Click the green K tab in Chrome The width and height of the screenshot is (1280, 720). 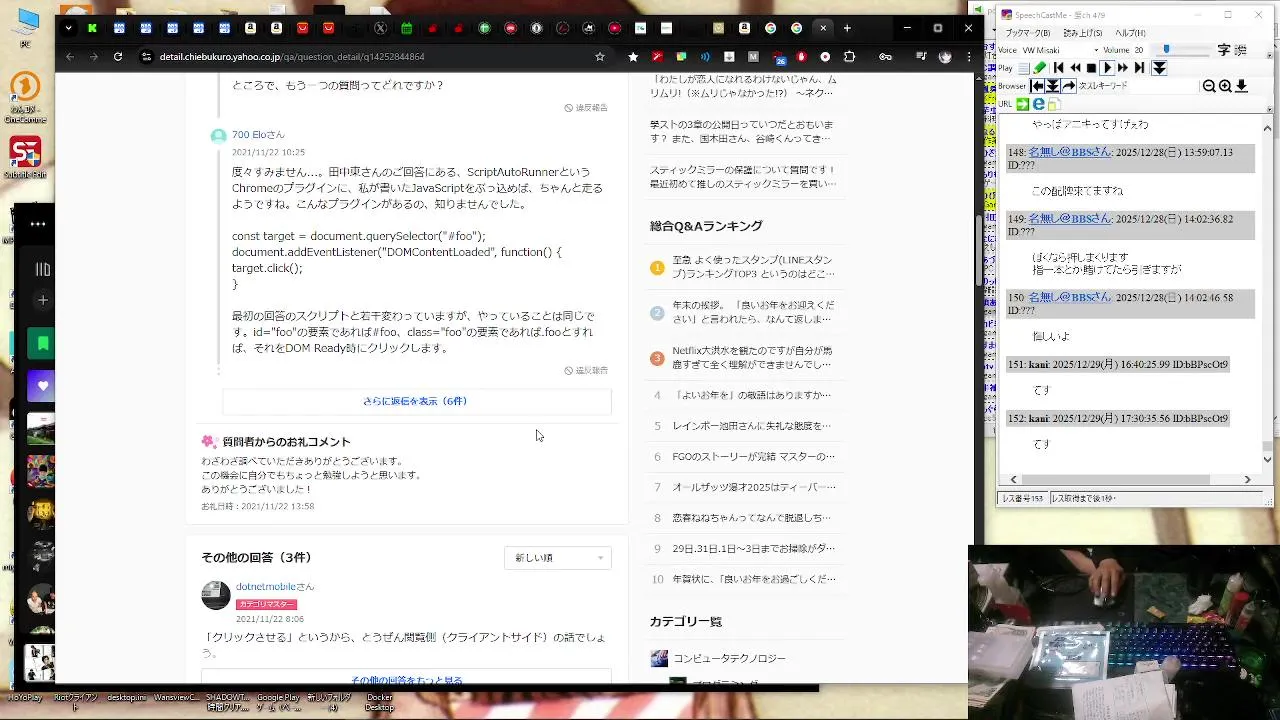coord(92,28)
